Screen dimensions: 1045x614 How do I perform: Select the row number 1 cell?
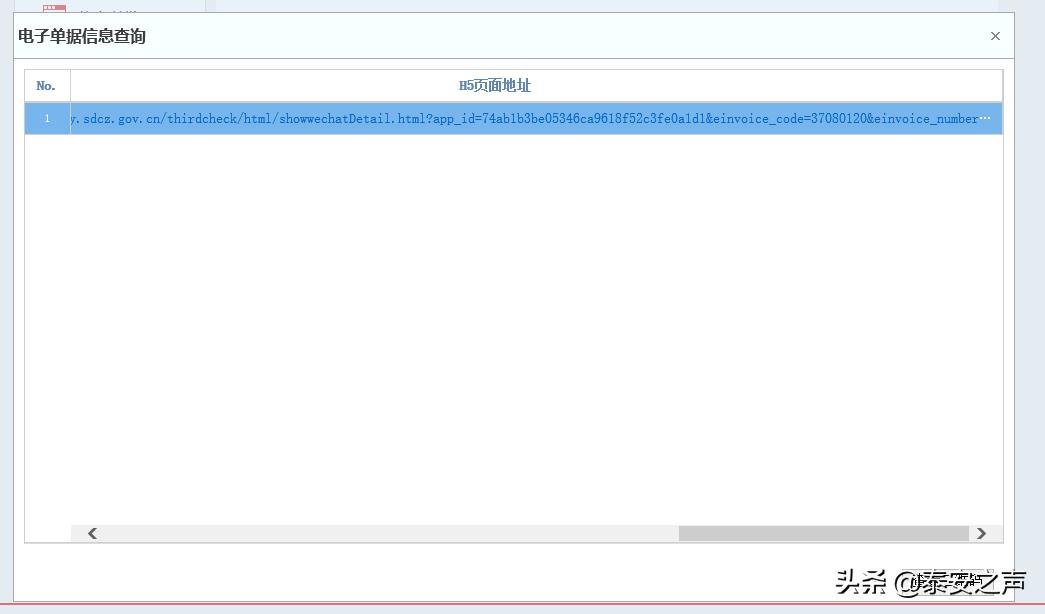(47, 119)
